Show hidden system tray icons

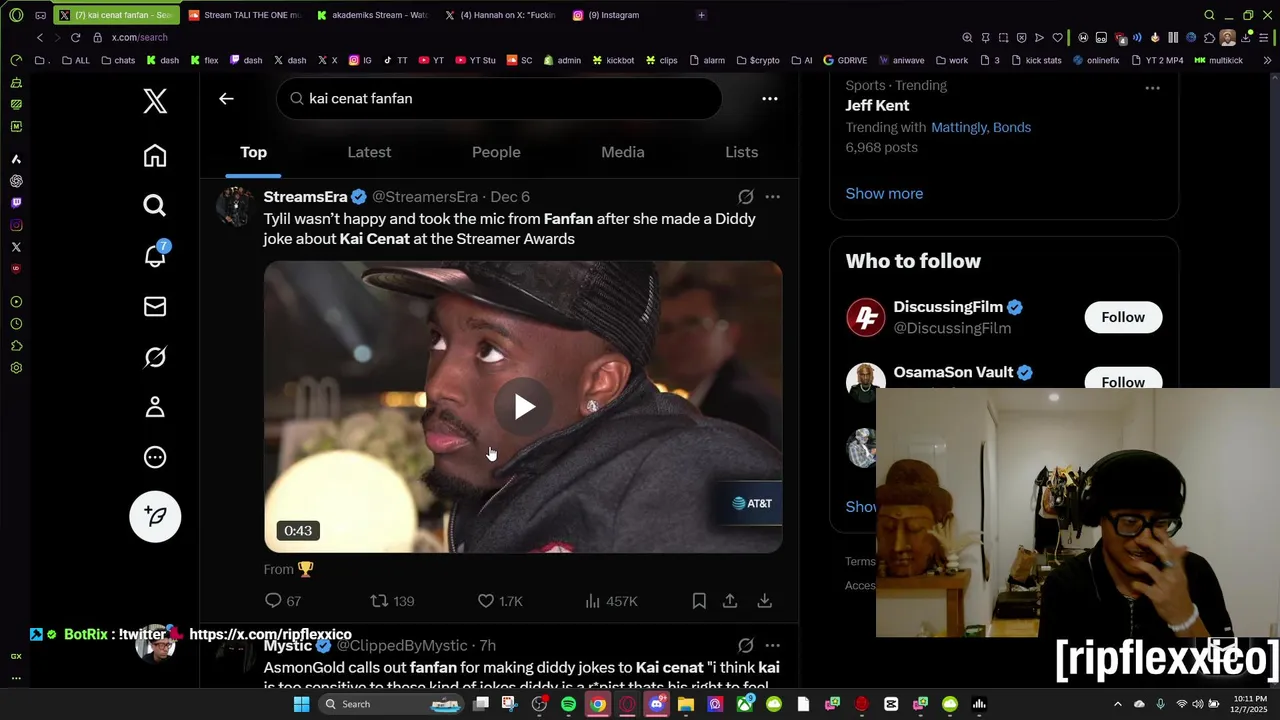tap(1117, 704)
